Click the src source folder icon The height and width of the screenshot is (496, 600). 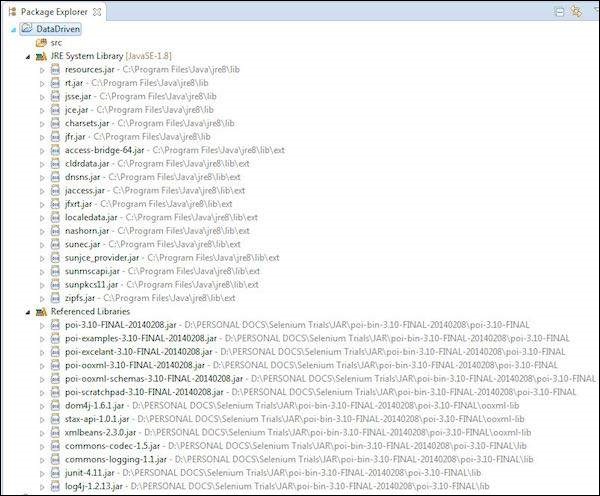[41, 42]
